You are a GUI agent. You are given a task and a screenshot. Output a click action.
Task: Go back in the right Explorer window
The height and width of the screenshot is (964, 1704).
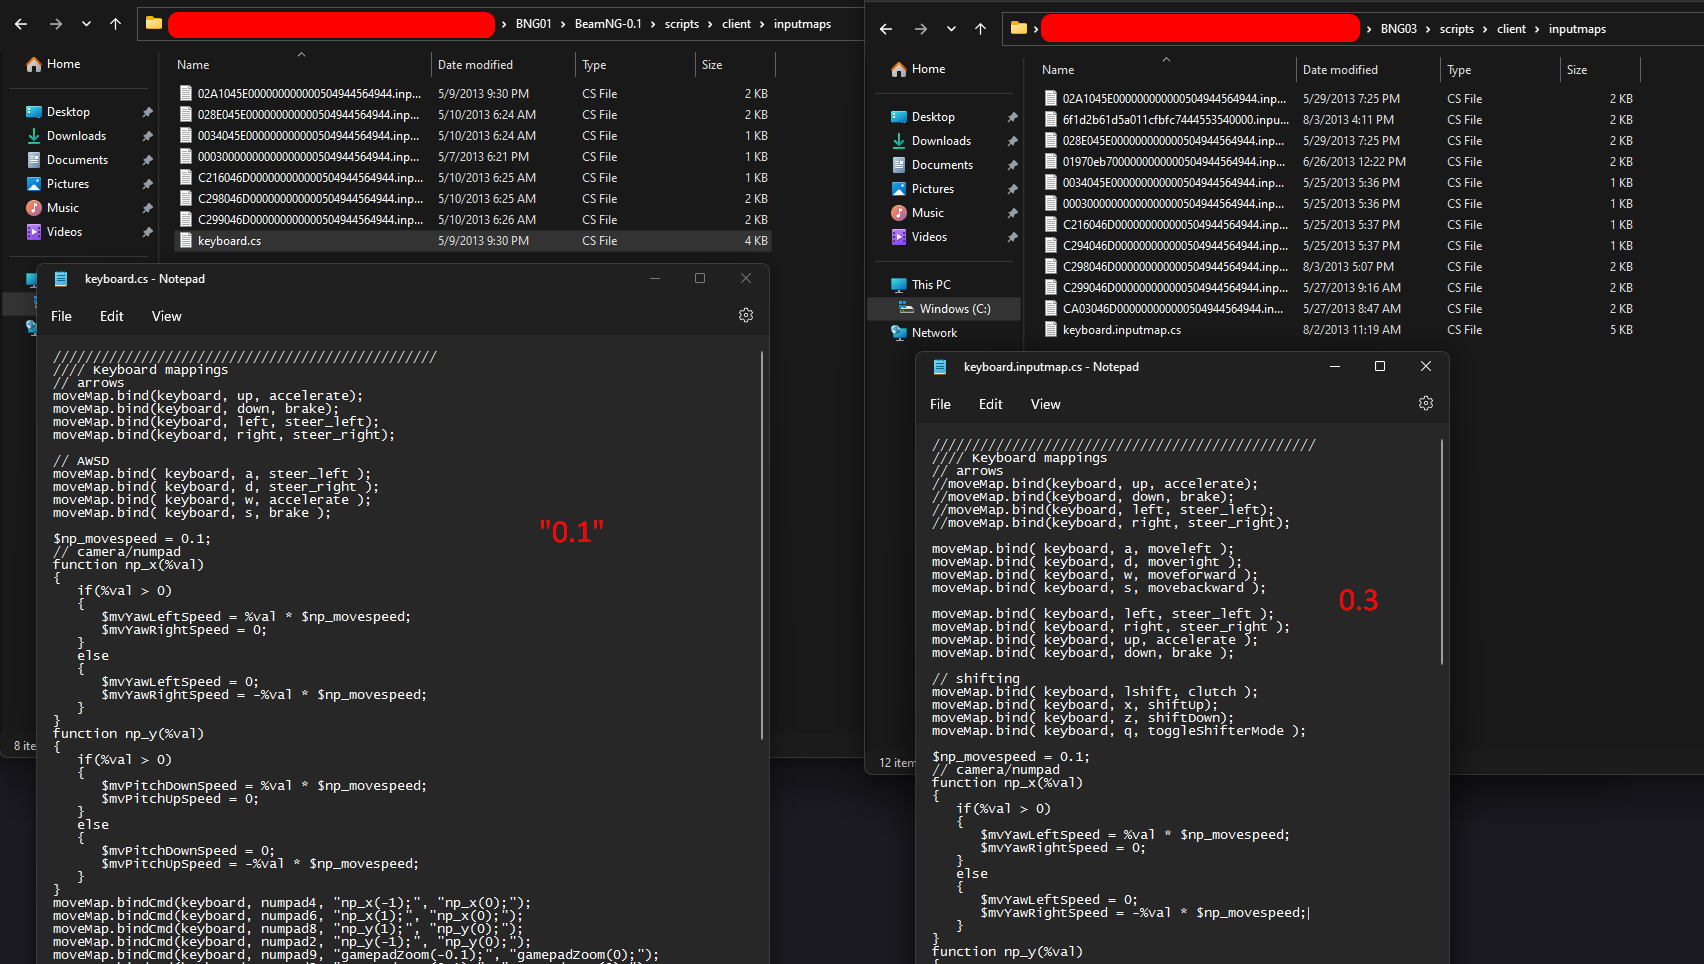(x=886, y=29)
